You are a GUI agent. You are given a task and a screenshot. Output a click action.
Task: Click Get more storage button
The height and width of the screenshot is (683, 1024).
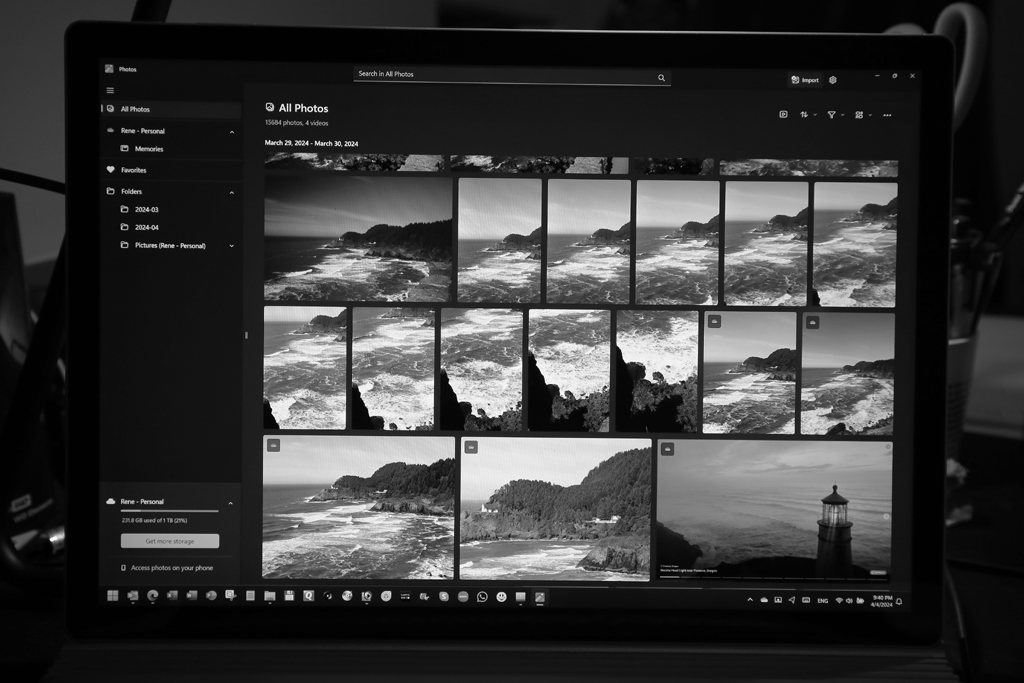[x=170, y=541]
